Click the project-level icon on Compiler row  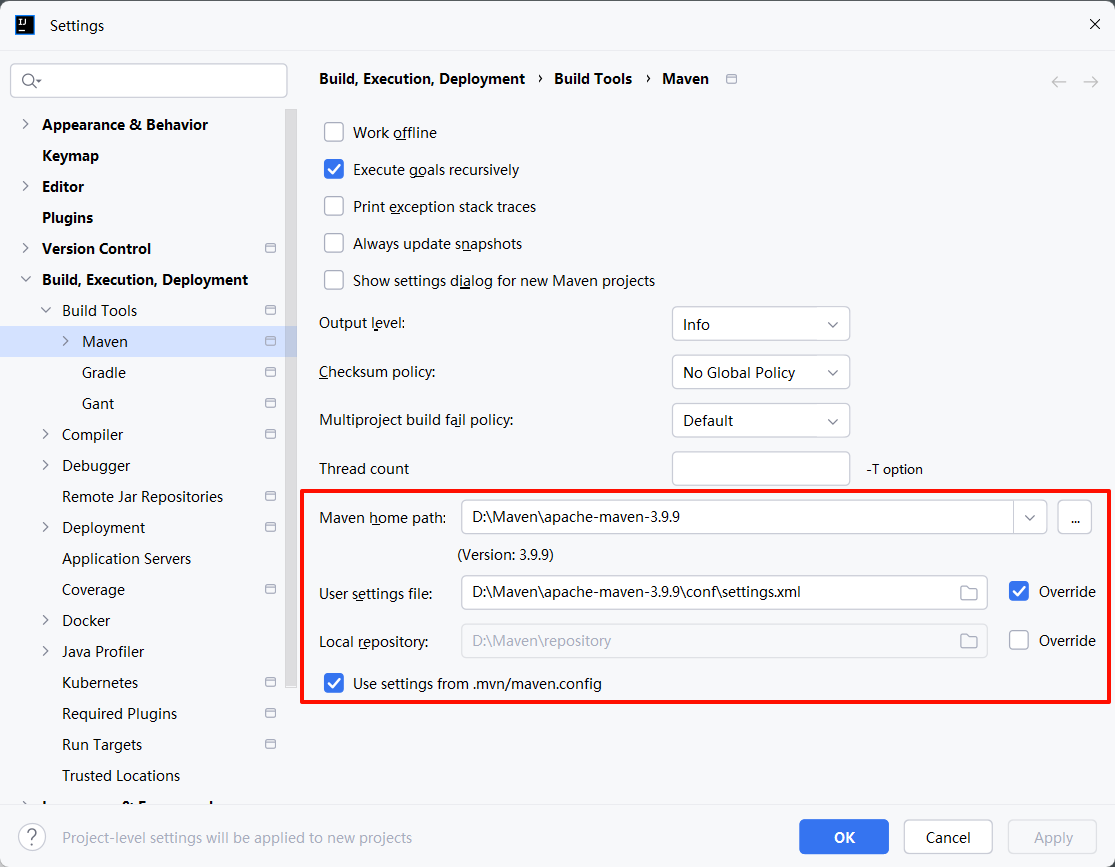click(x=270, y=434)
